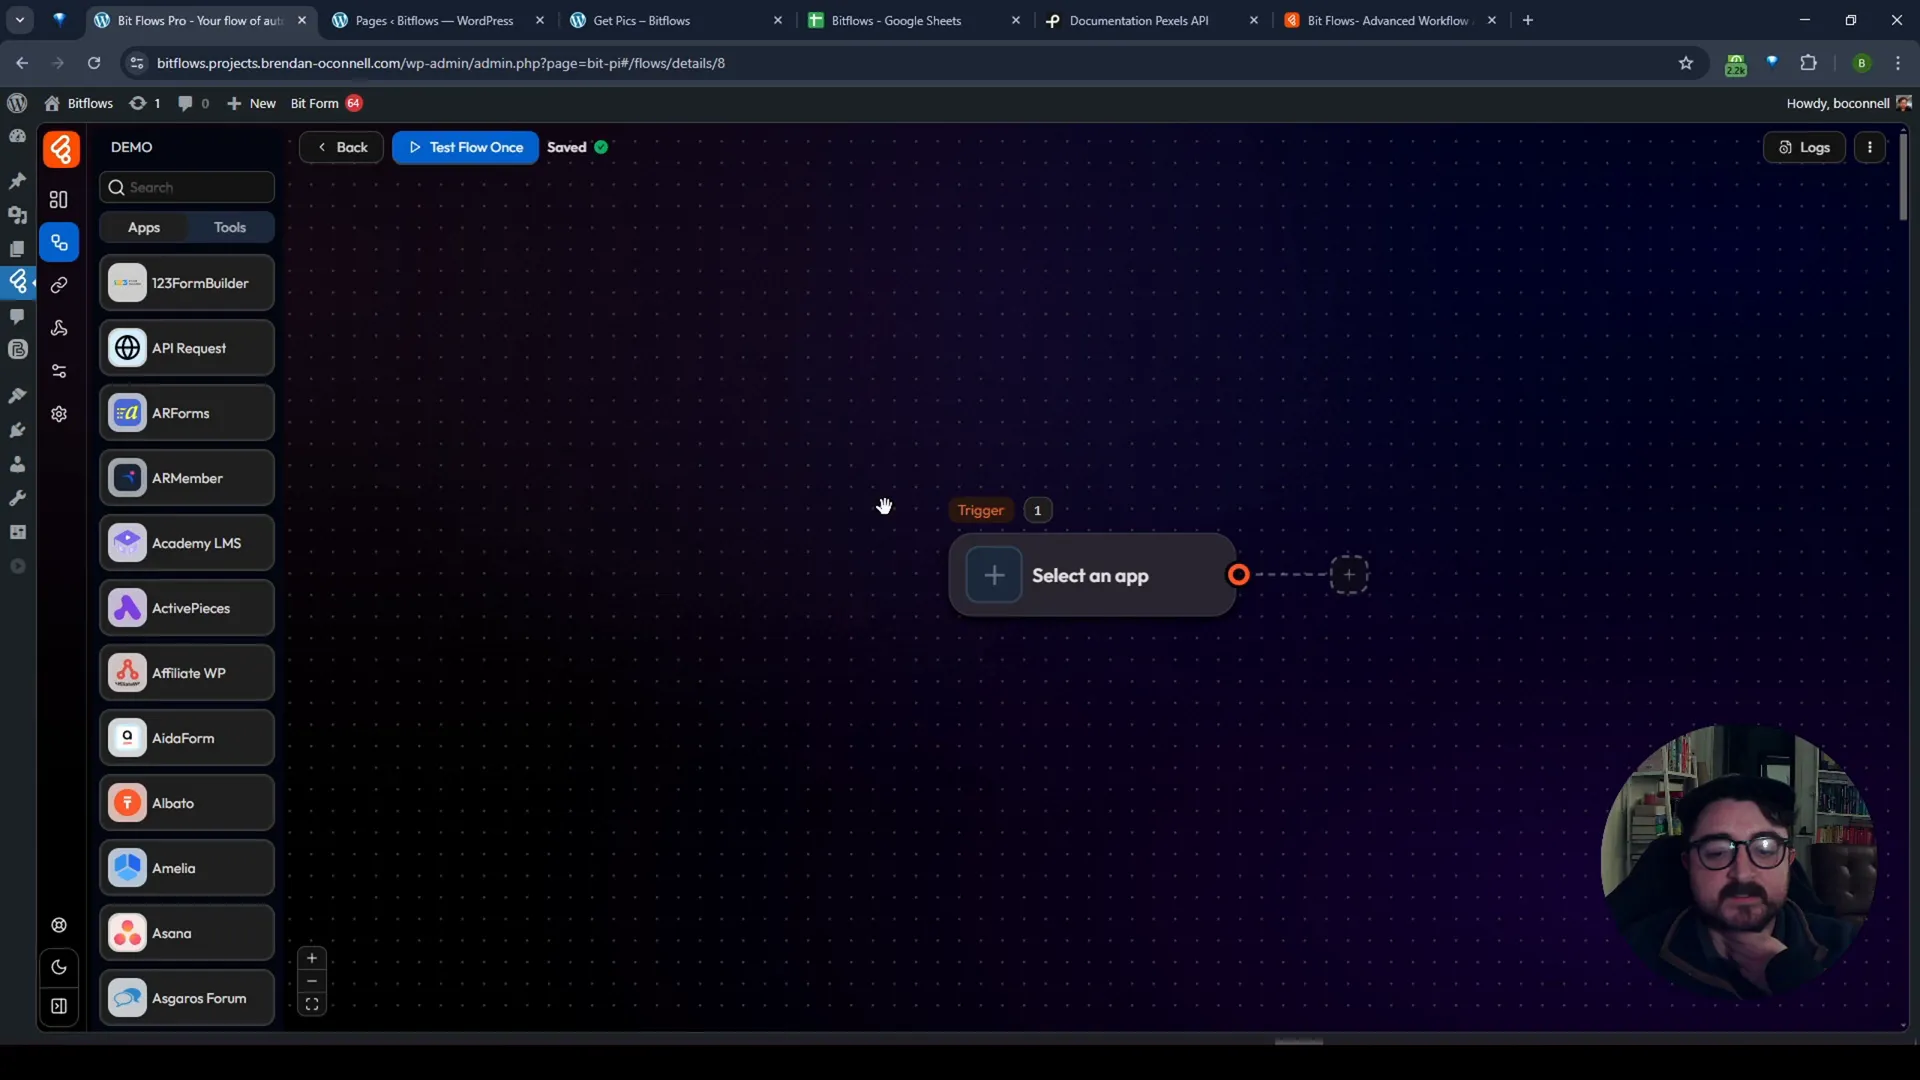Open the WordPress logo menu in admin bar

pyautogui.click(x=17, y=103)
